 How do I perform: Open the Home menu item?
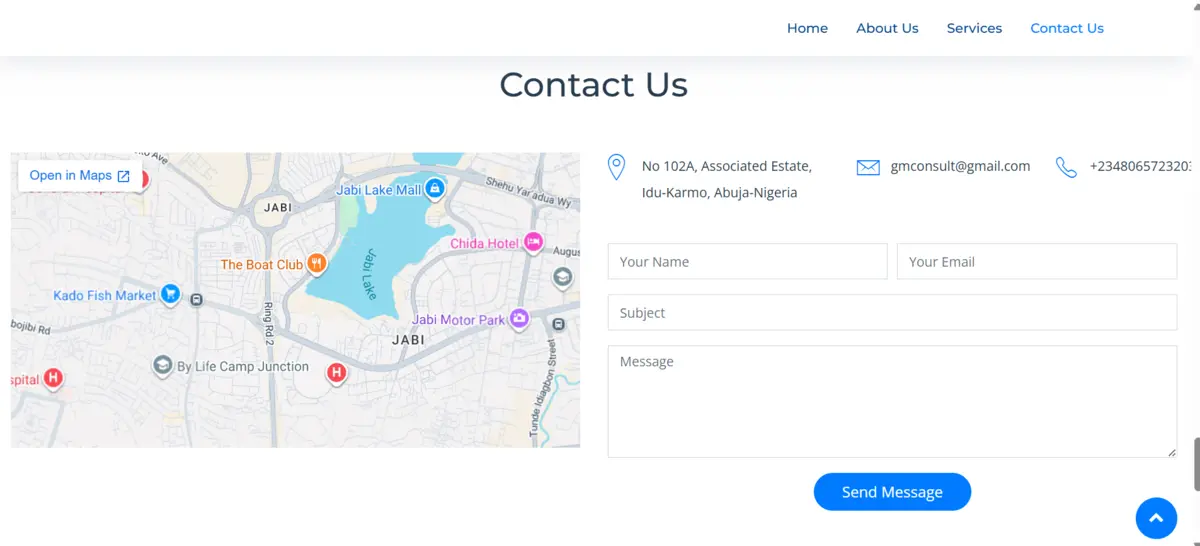point(807,28)
